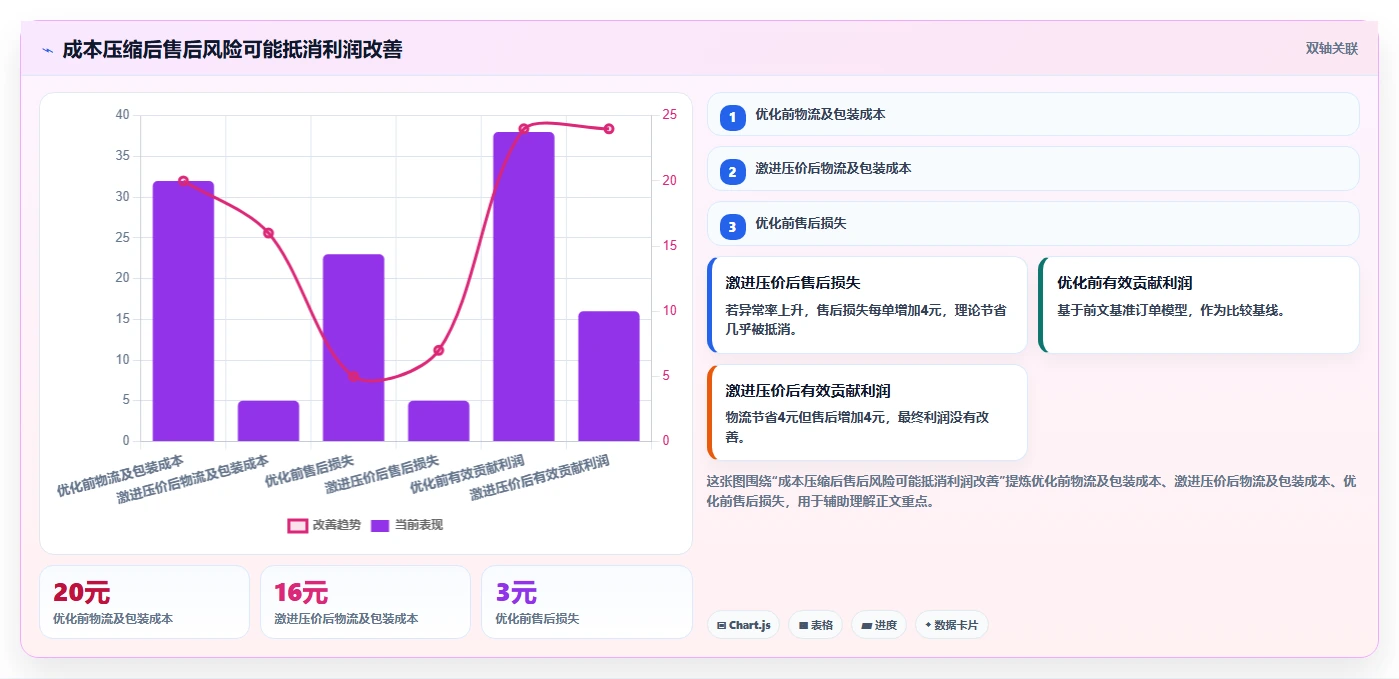
Task: Click the 改善趋势 legend label
Action: 337,525
